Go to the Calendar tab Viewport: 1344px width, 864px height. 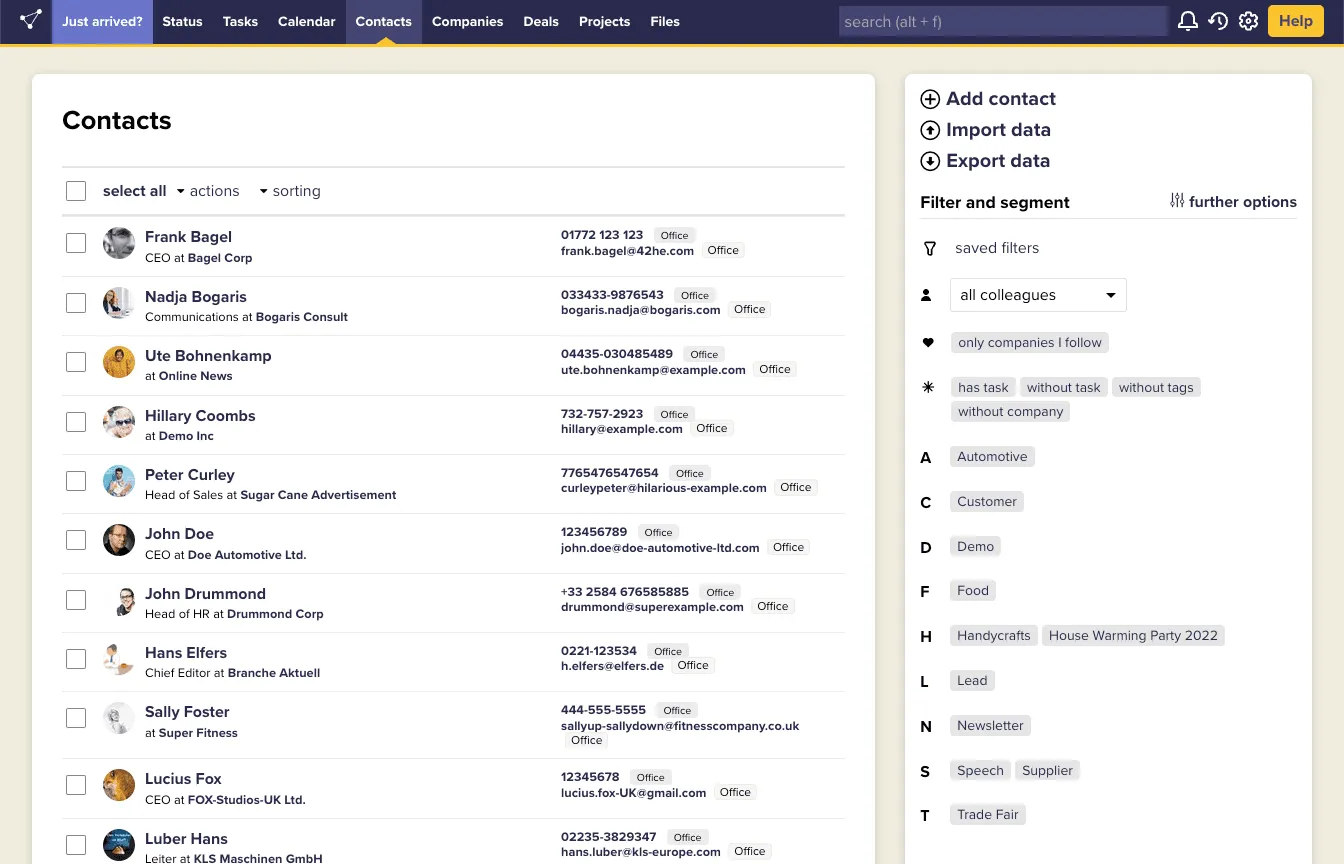point(307,21)
